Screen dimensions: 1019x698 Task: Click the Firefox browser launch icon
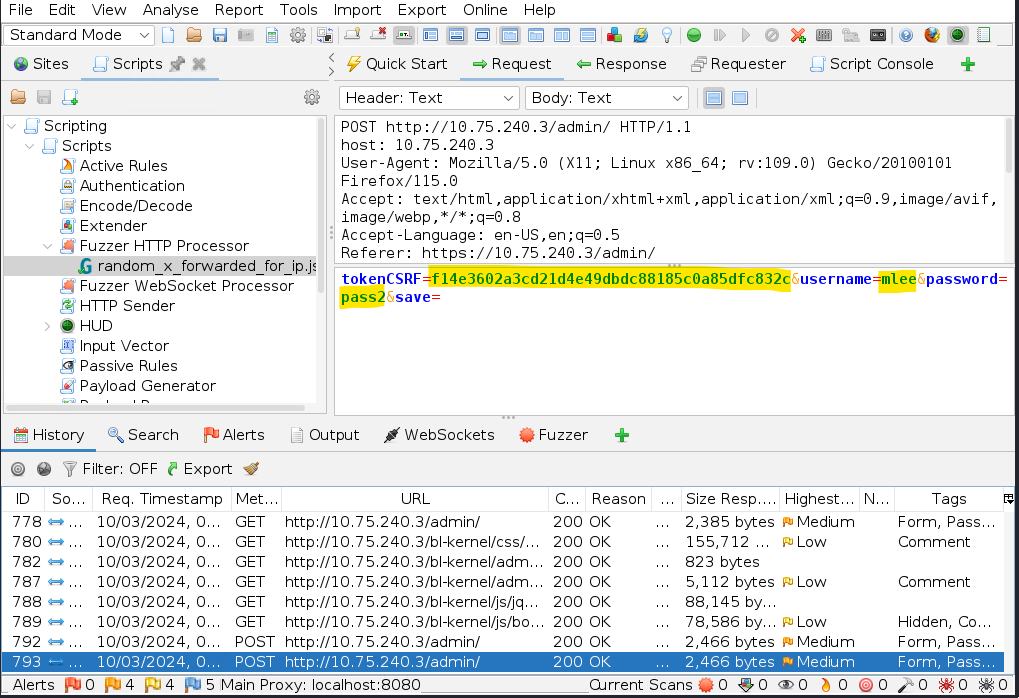(x=932, y=35)
